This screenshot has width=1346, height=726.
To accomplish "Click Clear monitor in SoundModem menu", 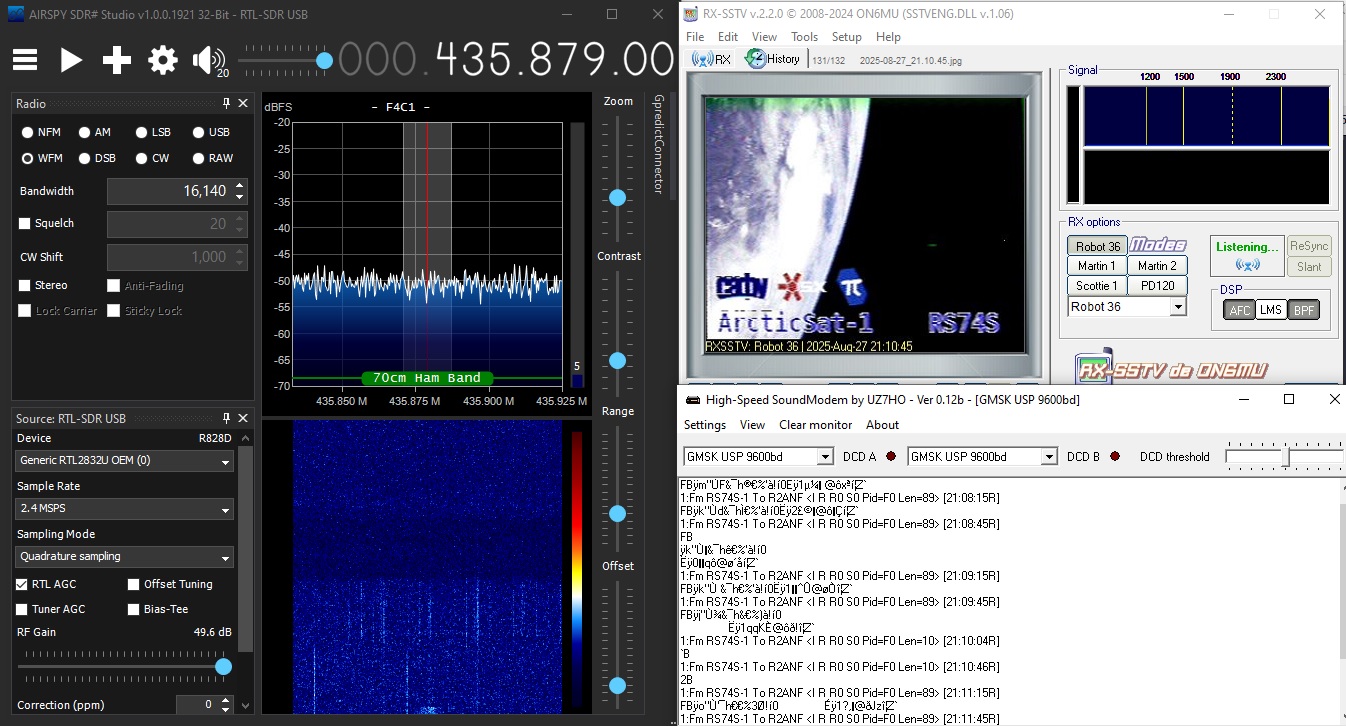I will pyautogui.click(x=816, y=425).
